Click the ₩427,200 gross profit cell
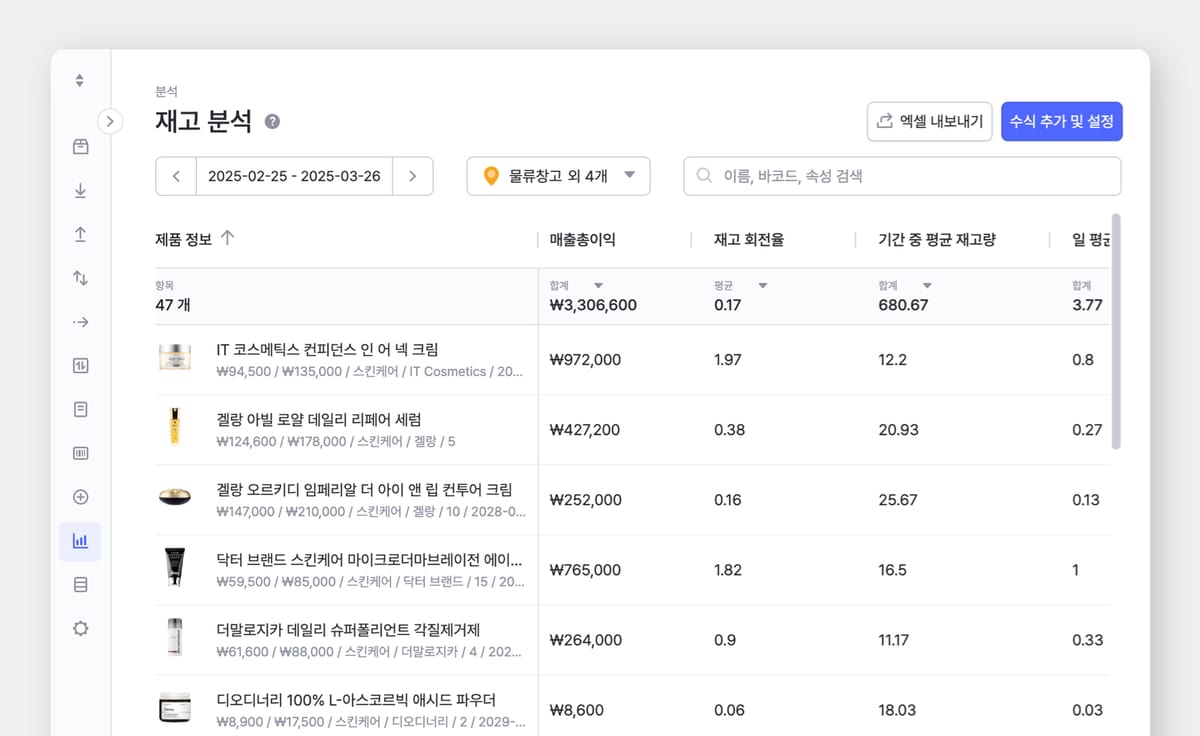 click(x=585, y=429)
